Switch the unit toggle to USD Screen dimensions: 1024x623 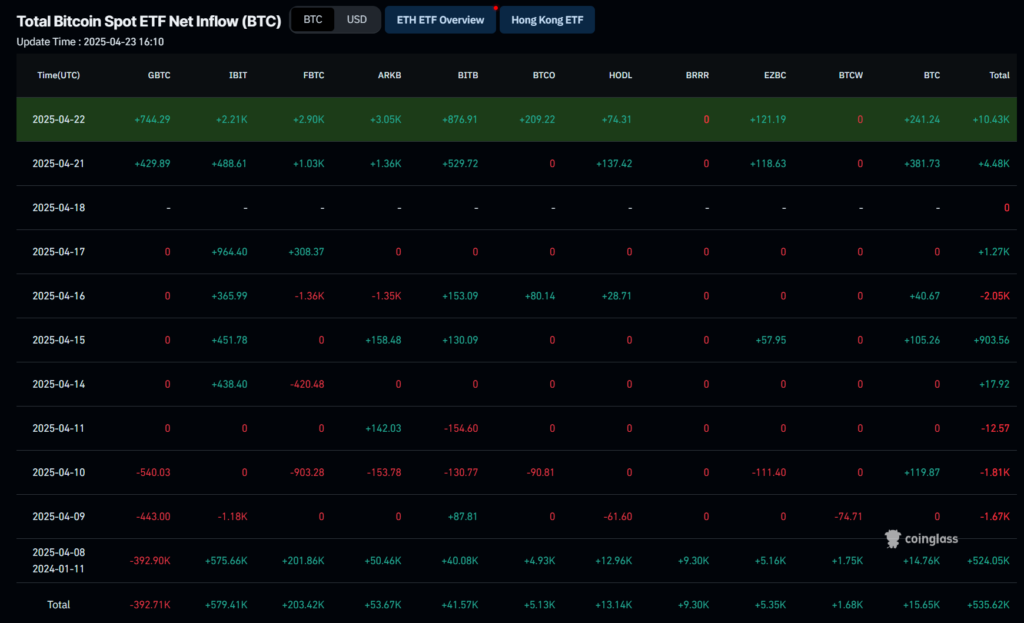pyautogui.click(x=357, y=20)
